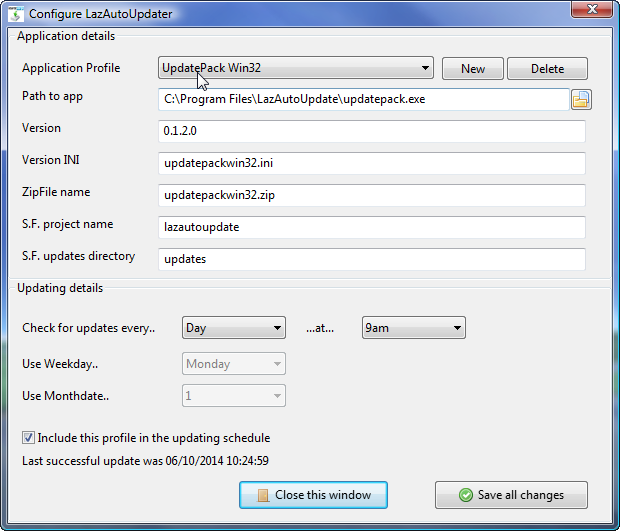Click the 'Configure LazAutoUpdater' window title

pyautogui.click(x=100, y=14)
